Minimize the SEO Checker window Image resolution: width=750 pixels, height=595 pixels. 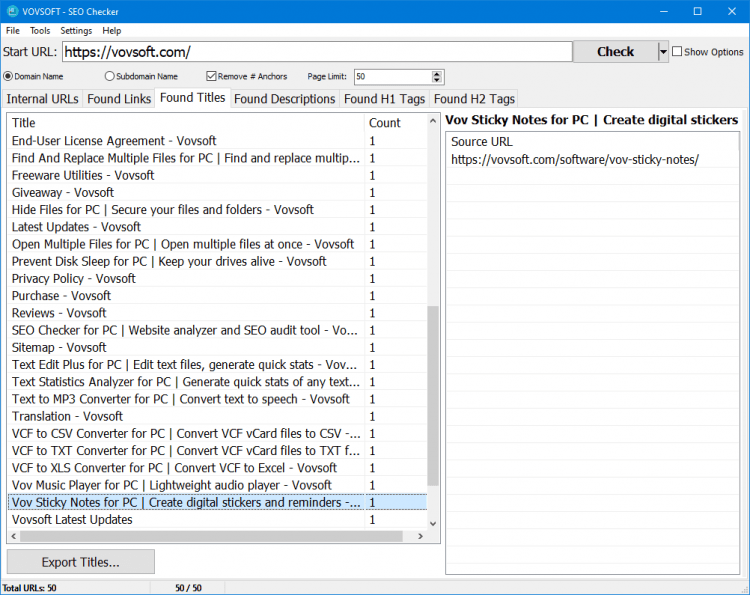tap(663, 11)
